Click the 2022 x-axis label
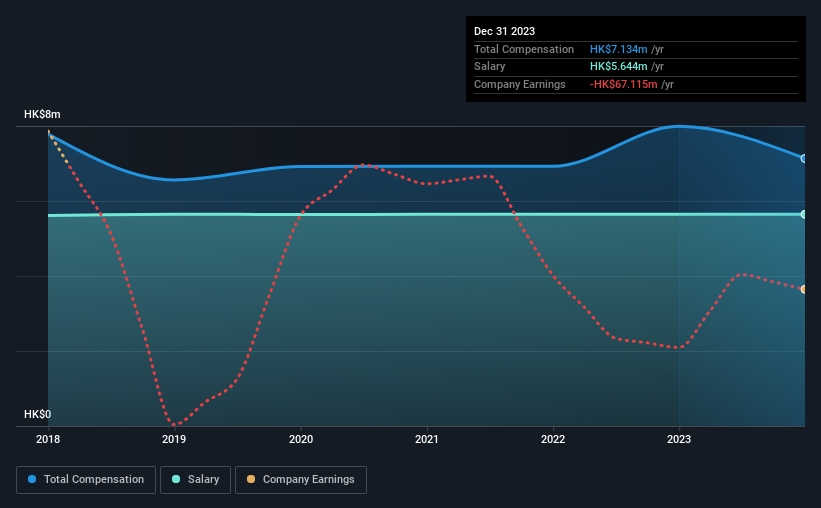Image resolution: width=821 pixels, height=508 pixels. (553, 439)
